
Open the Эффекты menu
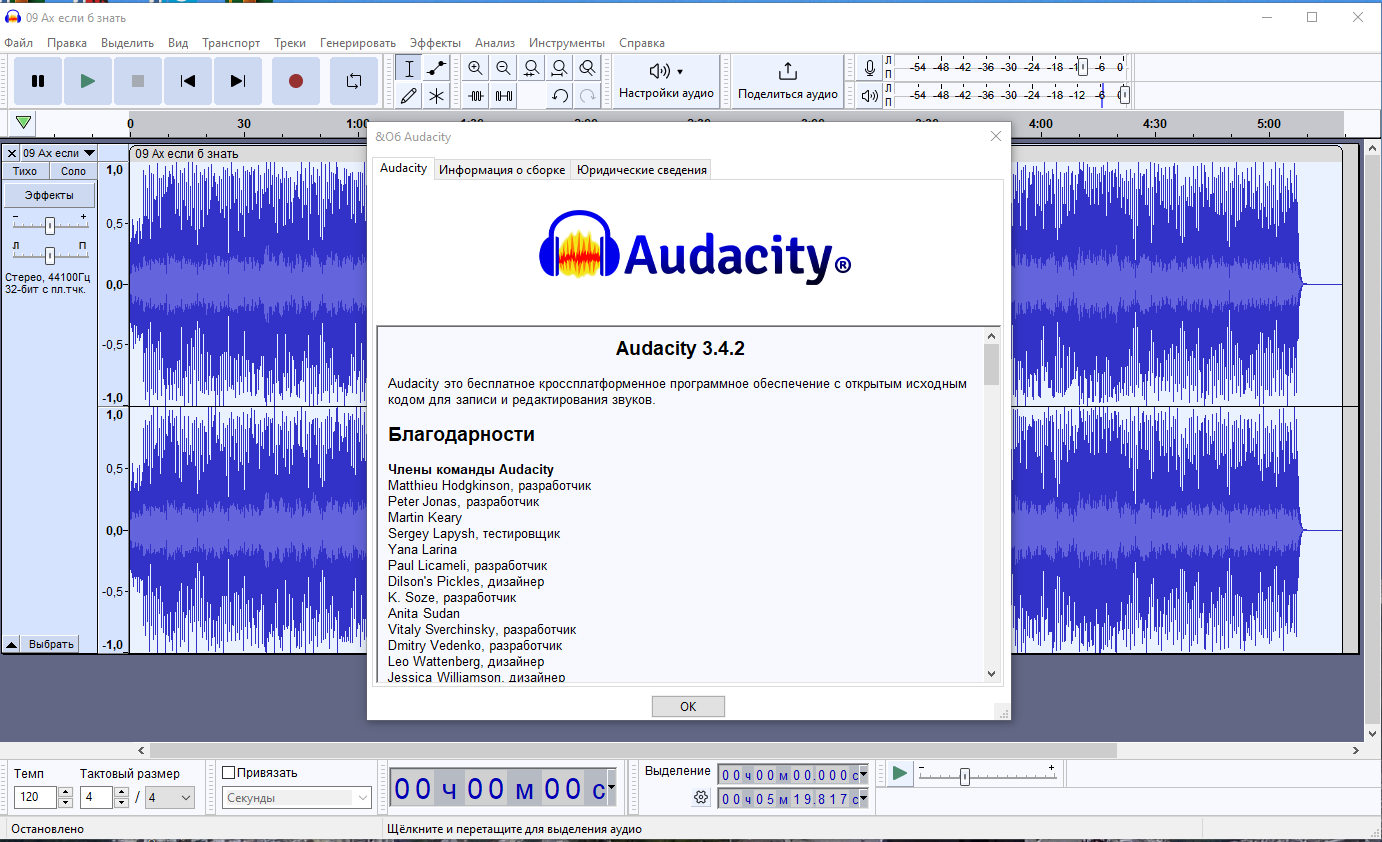(435, 43)
